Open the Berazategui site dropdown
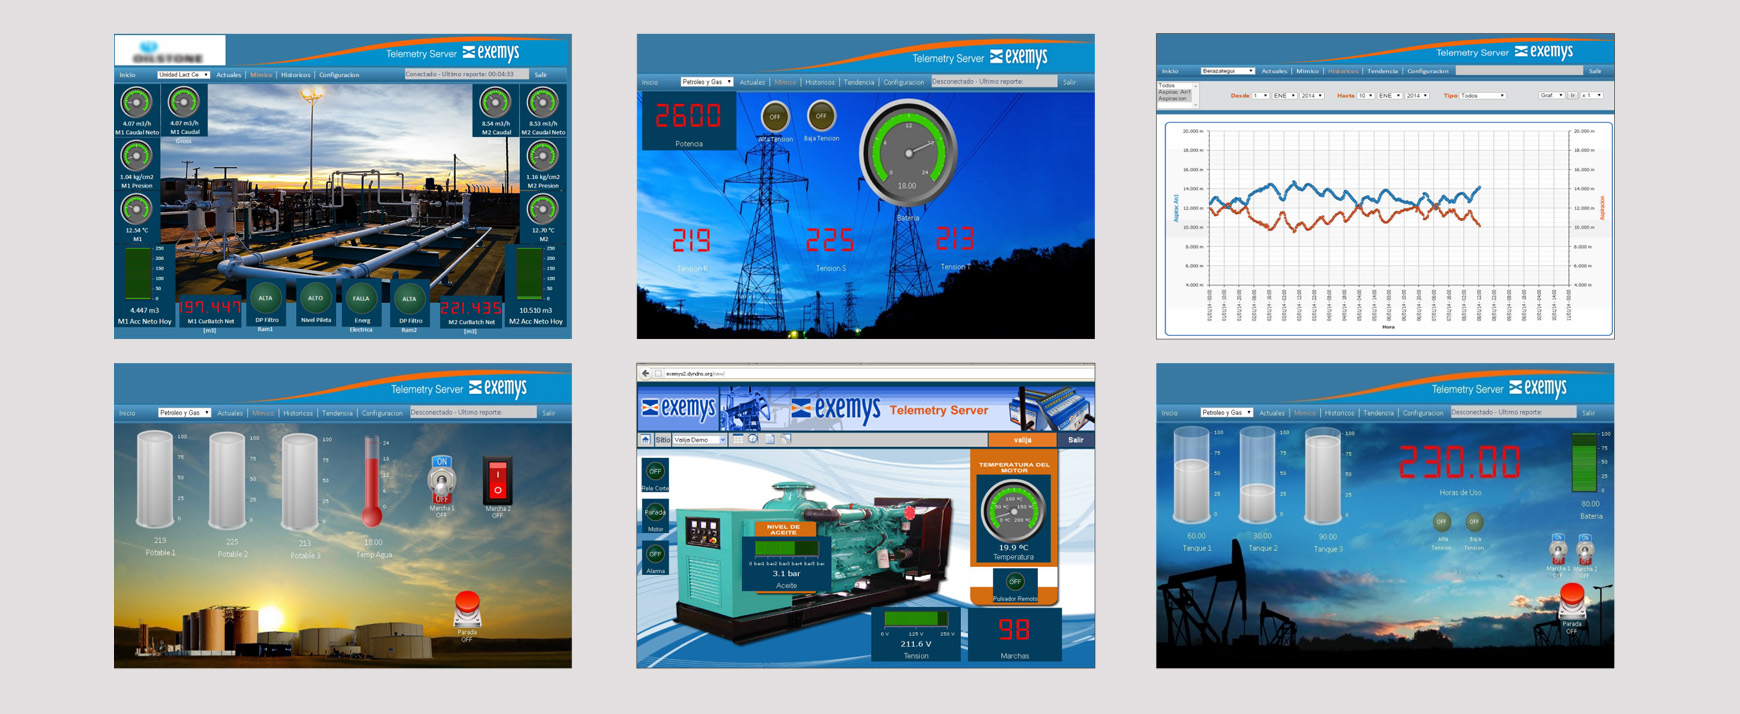Screen dimensions: 1740x714 [1227, 71]
